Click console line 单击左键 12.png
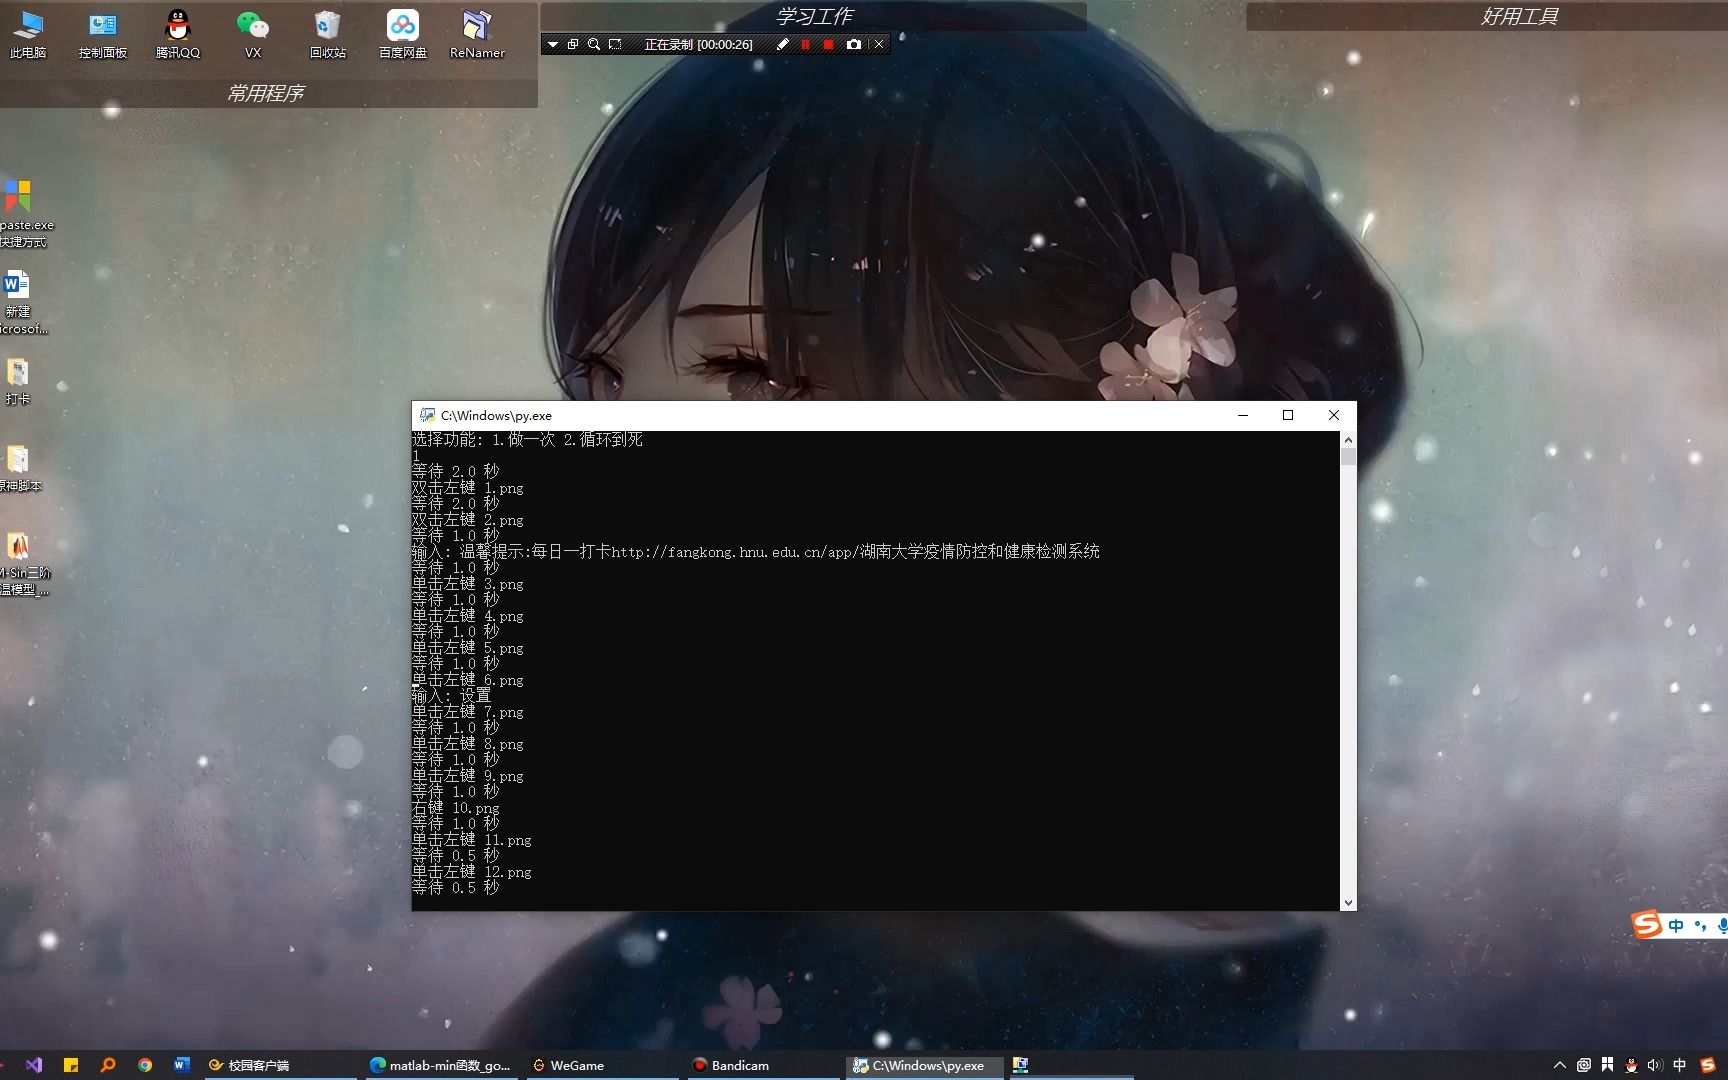The image size is (1728, 1080). 472,871
